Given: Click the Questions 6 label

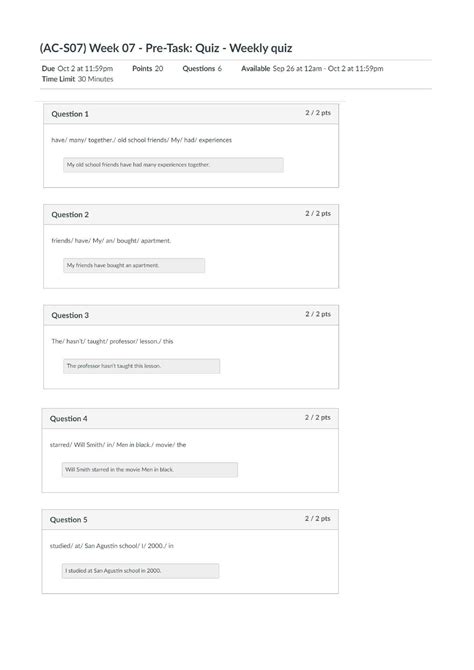Looking at the screenshot, I should click(202, 68).
